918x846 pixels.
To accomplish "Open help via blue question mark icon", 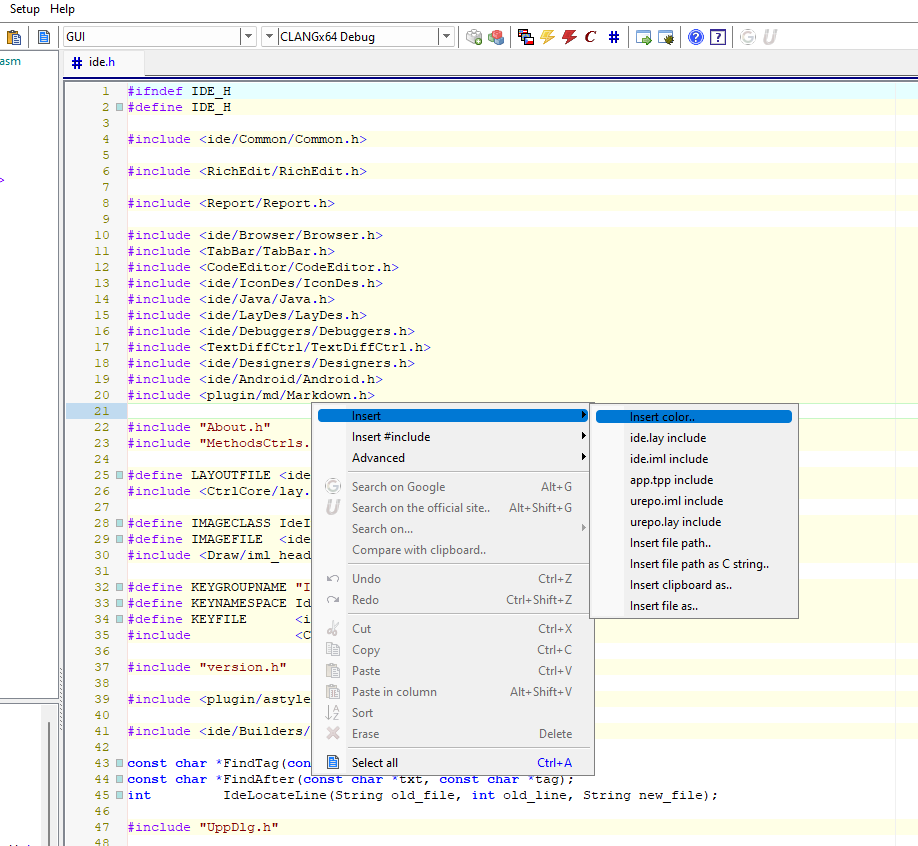I will pyautogui.click(x=695, y=37).
